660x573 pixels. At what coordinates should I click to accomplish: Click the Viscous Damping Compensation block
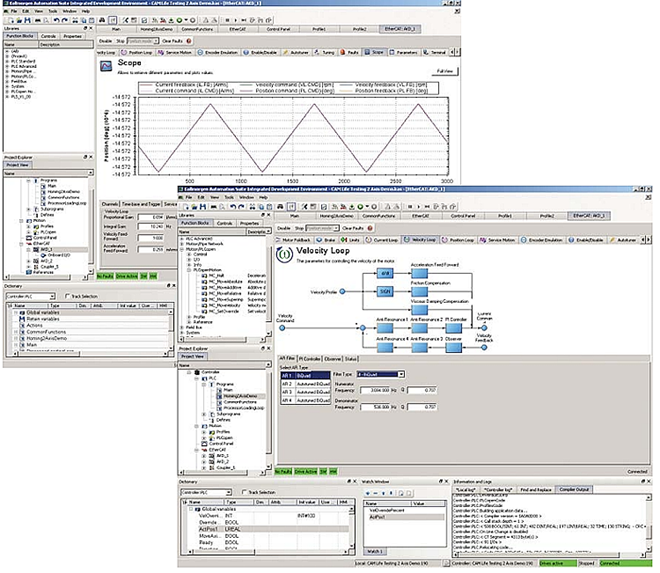pyautogui.click(x=419, y=310)
